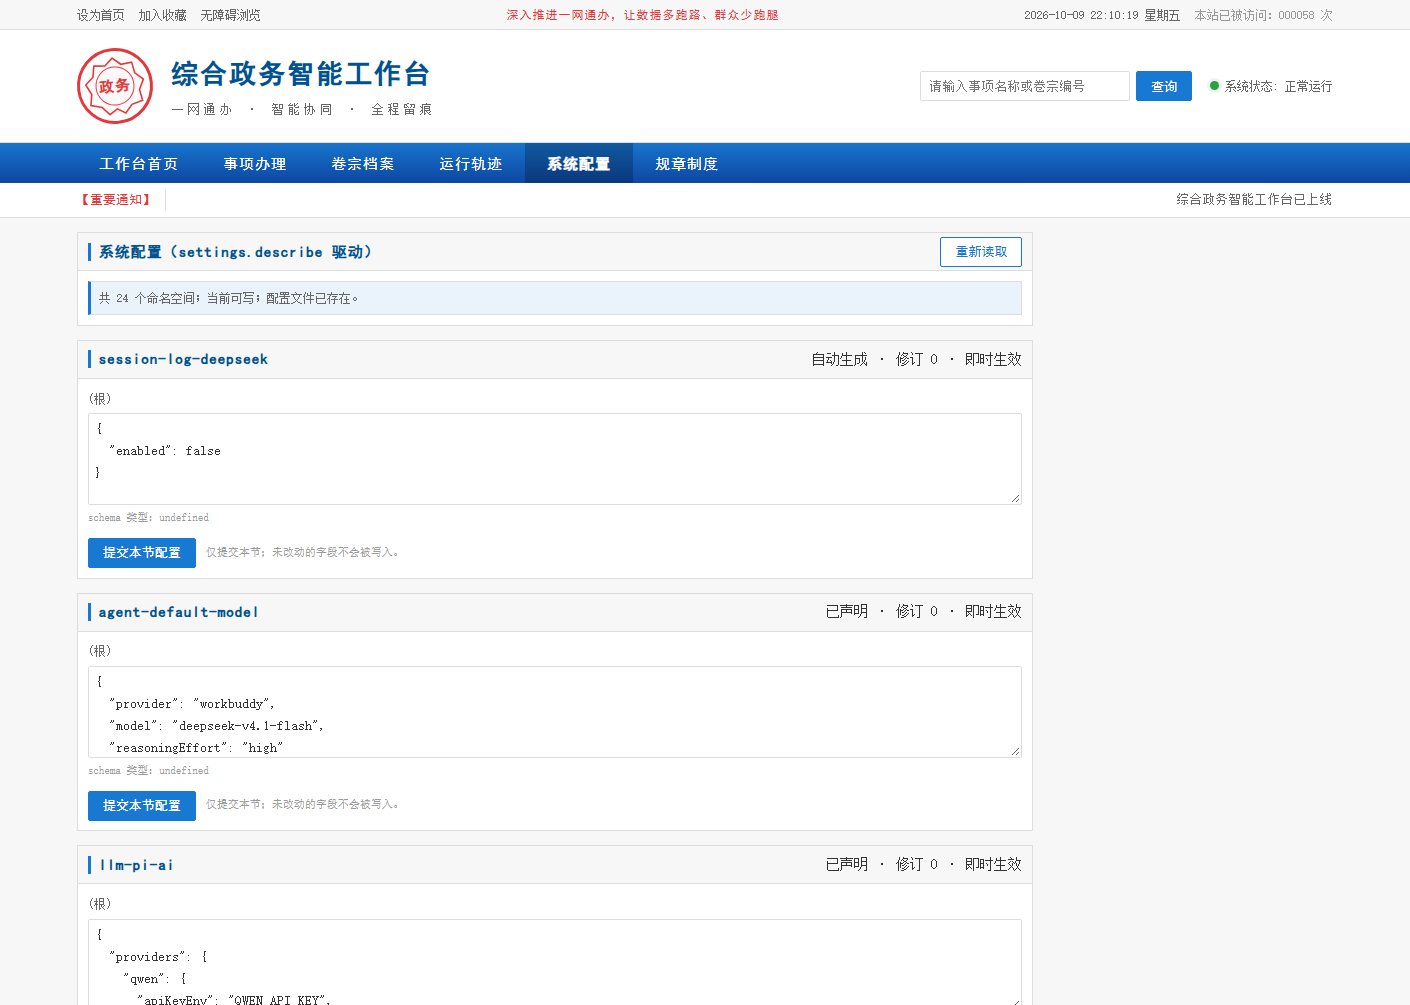Click the agent-default-model section heading

click(178, 612)
